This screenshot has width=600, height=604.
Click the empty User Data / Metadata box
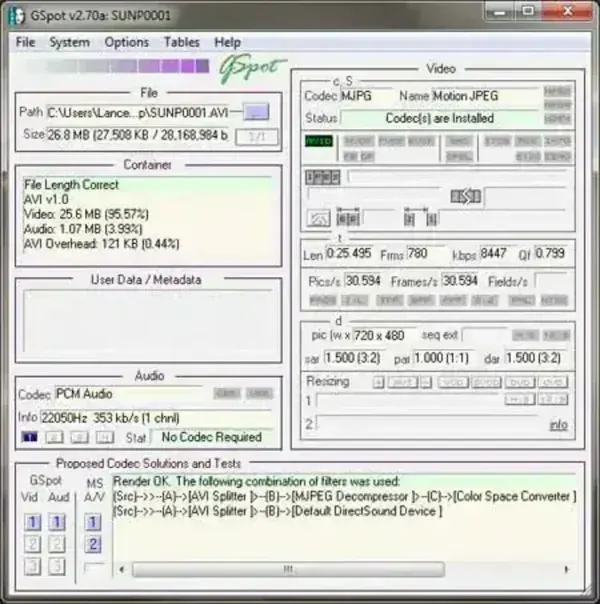[x=147, y=320]
